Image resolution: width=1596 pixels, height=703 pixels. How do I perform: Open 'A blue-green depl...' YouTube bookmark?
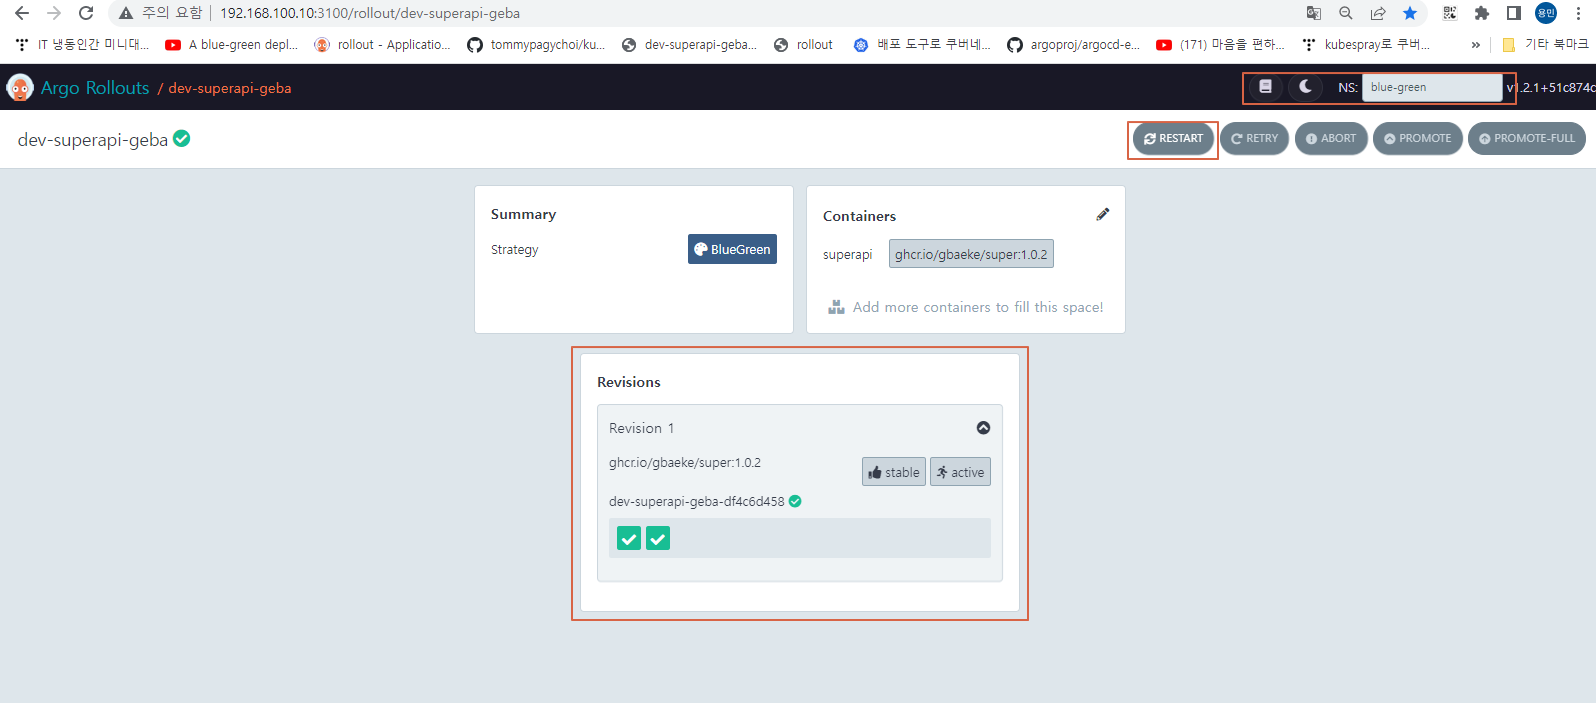coord(232,45)
